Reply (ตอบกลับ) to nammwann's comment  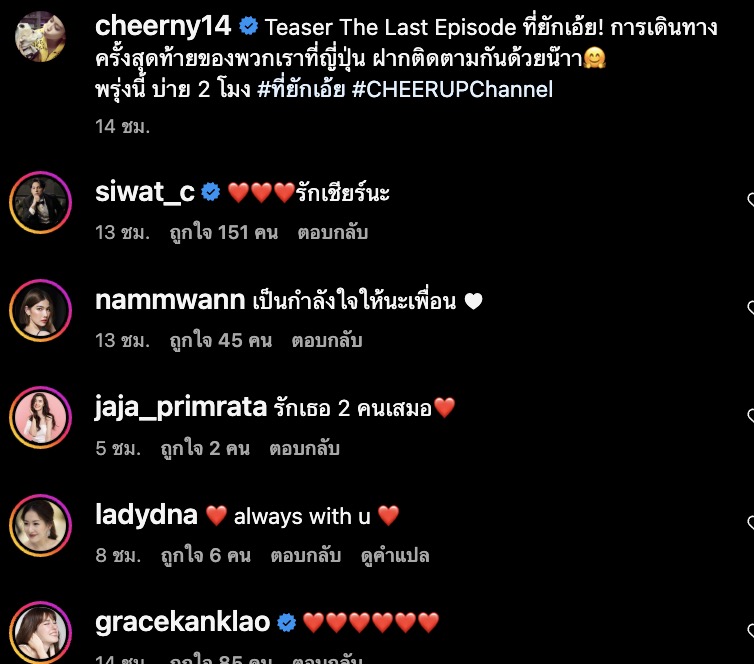(x=327, y=341)
